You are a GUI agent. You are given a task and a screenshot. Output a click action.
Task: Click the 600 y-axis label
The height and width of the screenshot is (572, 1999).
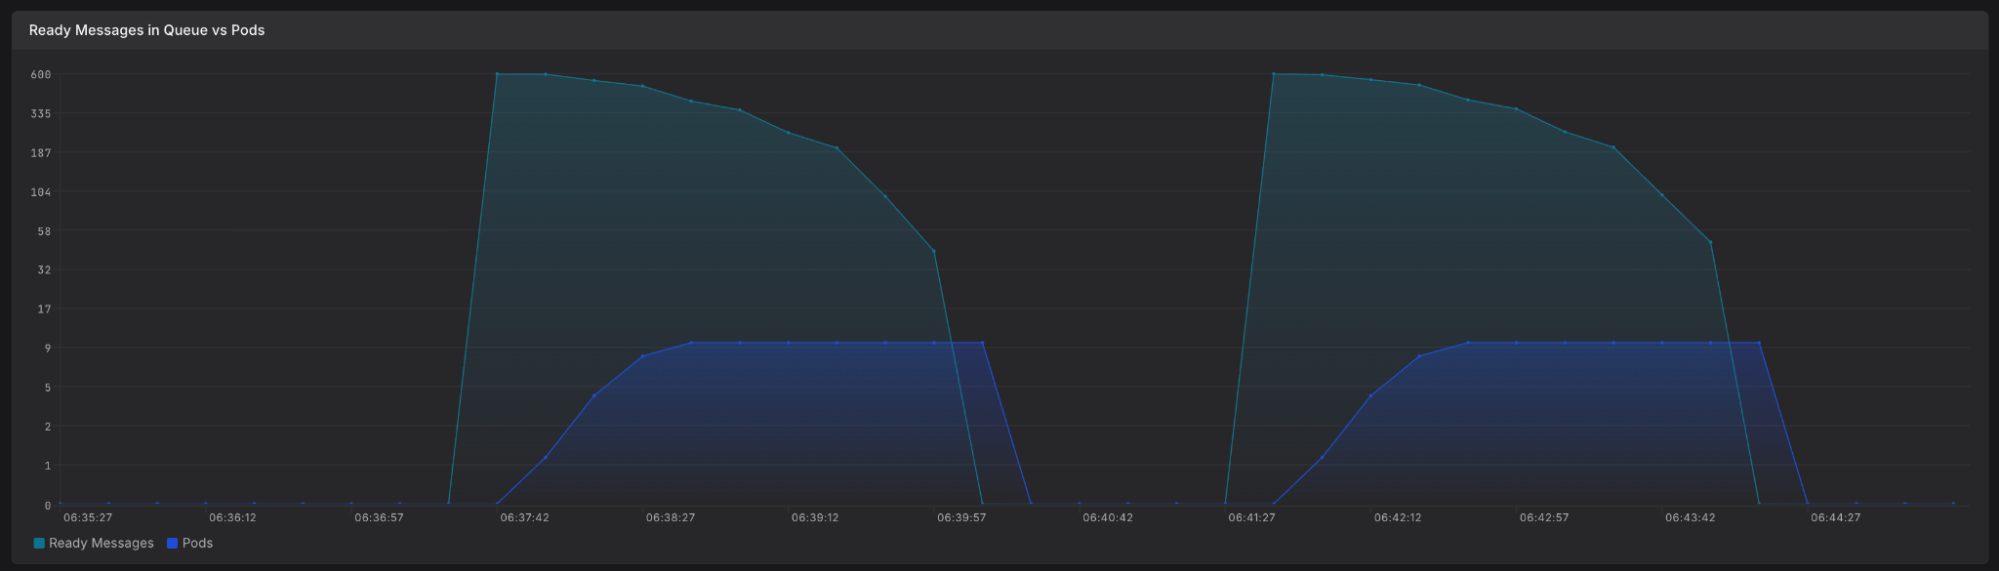[41, 75]
